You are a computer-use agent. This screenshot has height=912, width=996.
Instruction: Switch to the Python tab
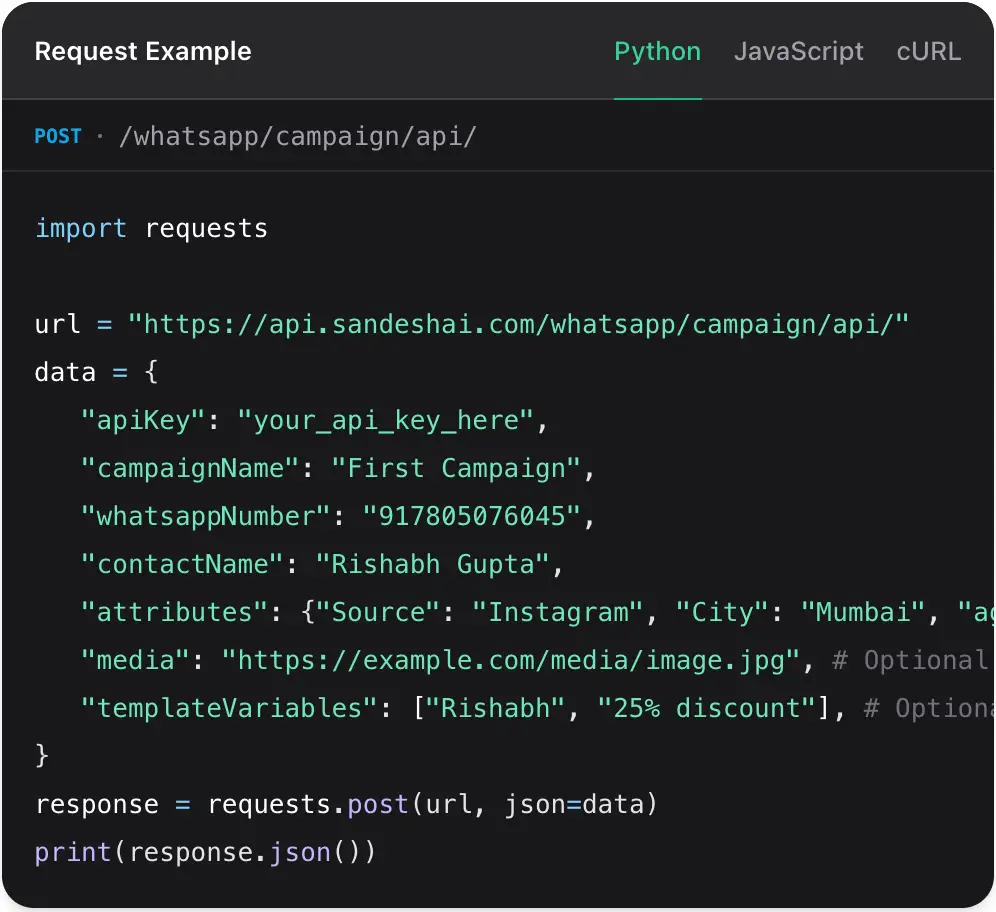[x=657, y=52]
